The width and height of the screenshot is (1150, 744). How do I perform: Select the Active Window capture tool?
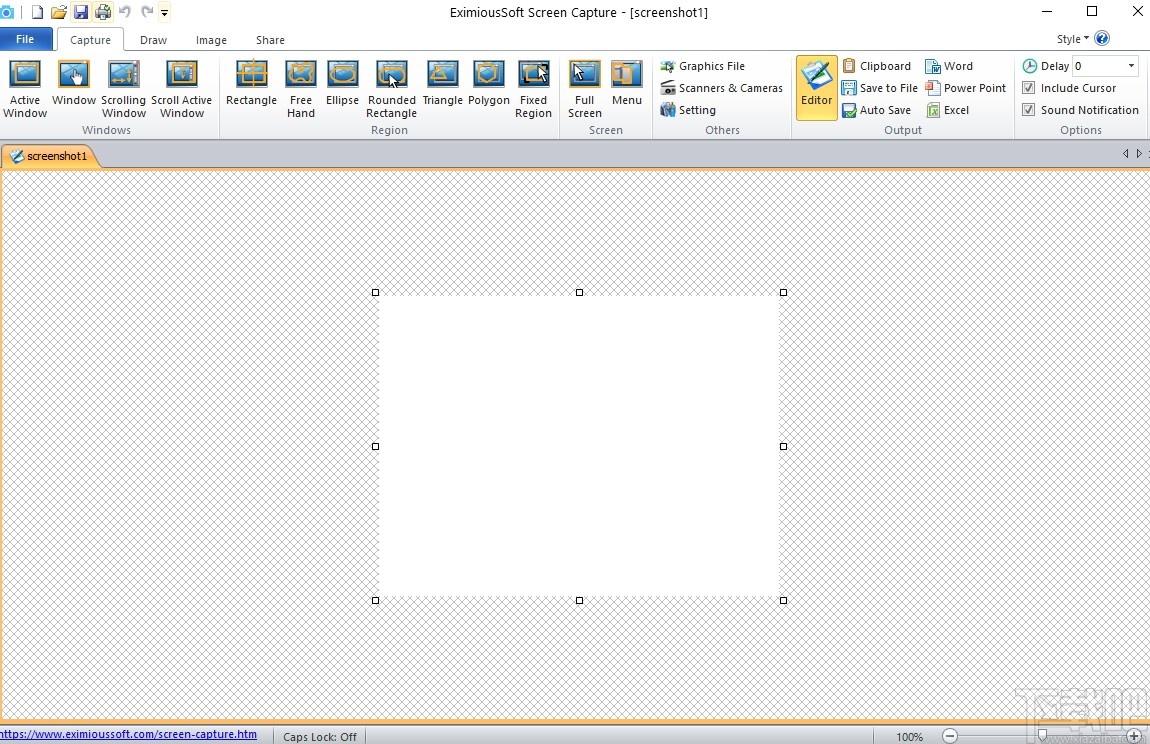pyautogui.click(x=25, y=89)
